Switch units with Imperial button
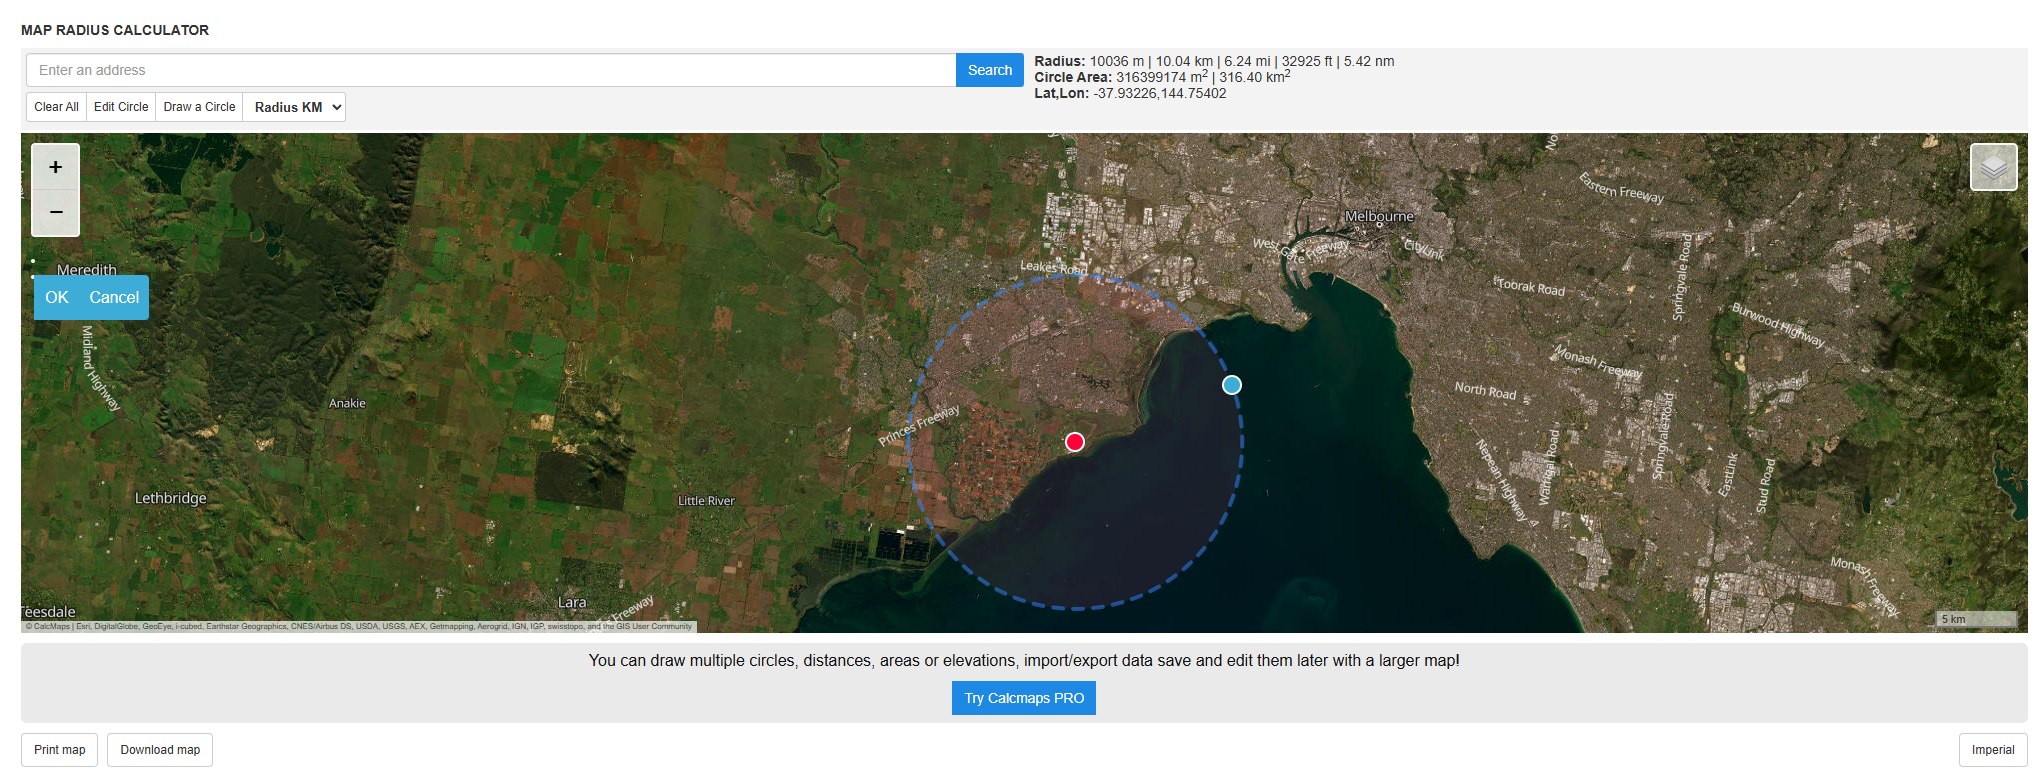The width and height of the screenshot is (2043, 775). (1993, 750)
